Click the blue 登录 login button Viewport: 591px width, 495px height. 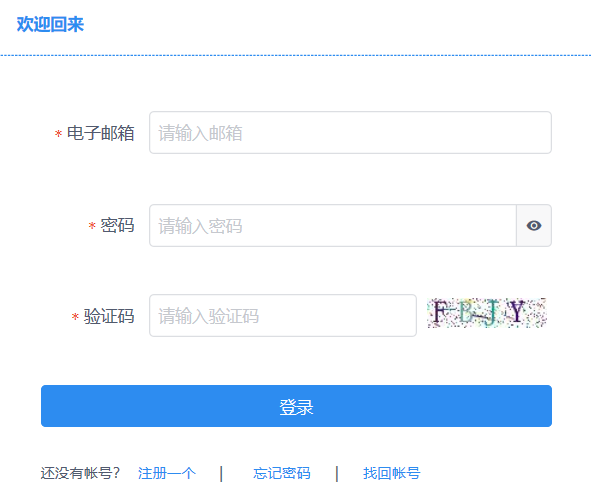point(296,406)
